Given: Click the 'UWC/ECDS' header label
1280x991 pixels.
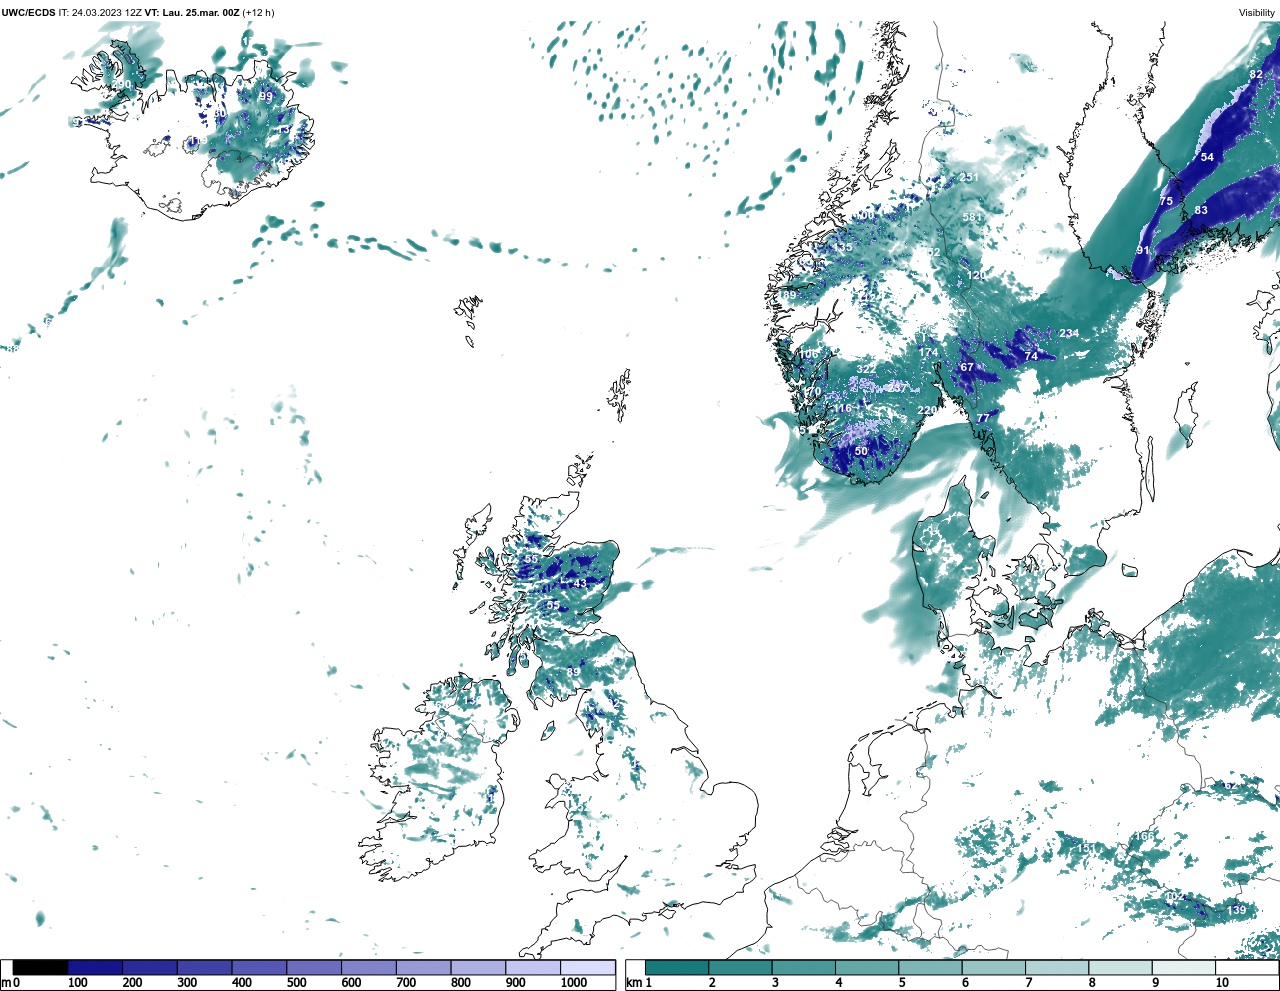Looking at the screenshot, I should pyautogui.click(x=28, y=13).
